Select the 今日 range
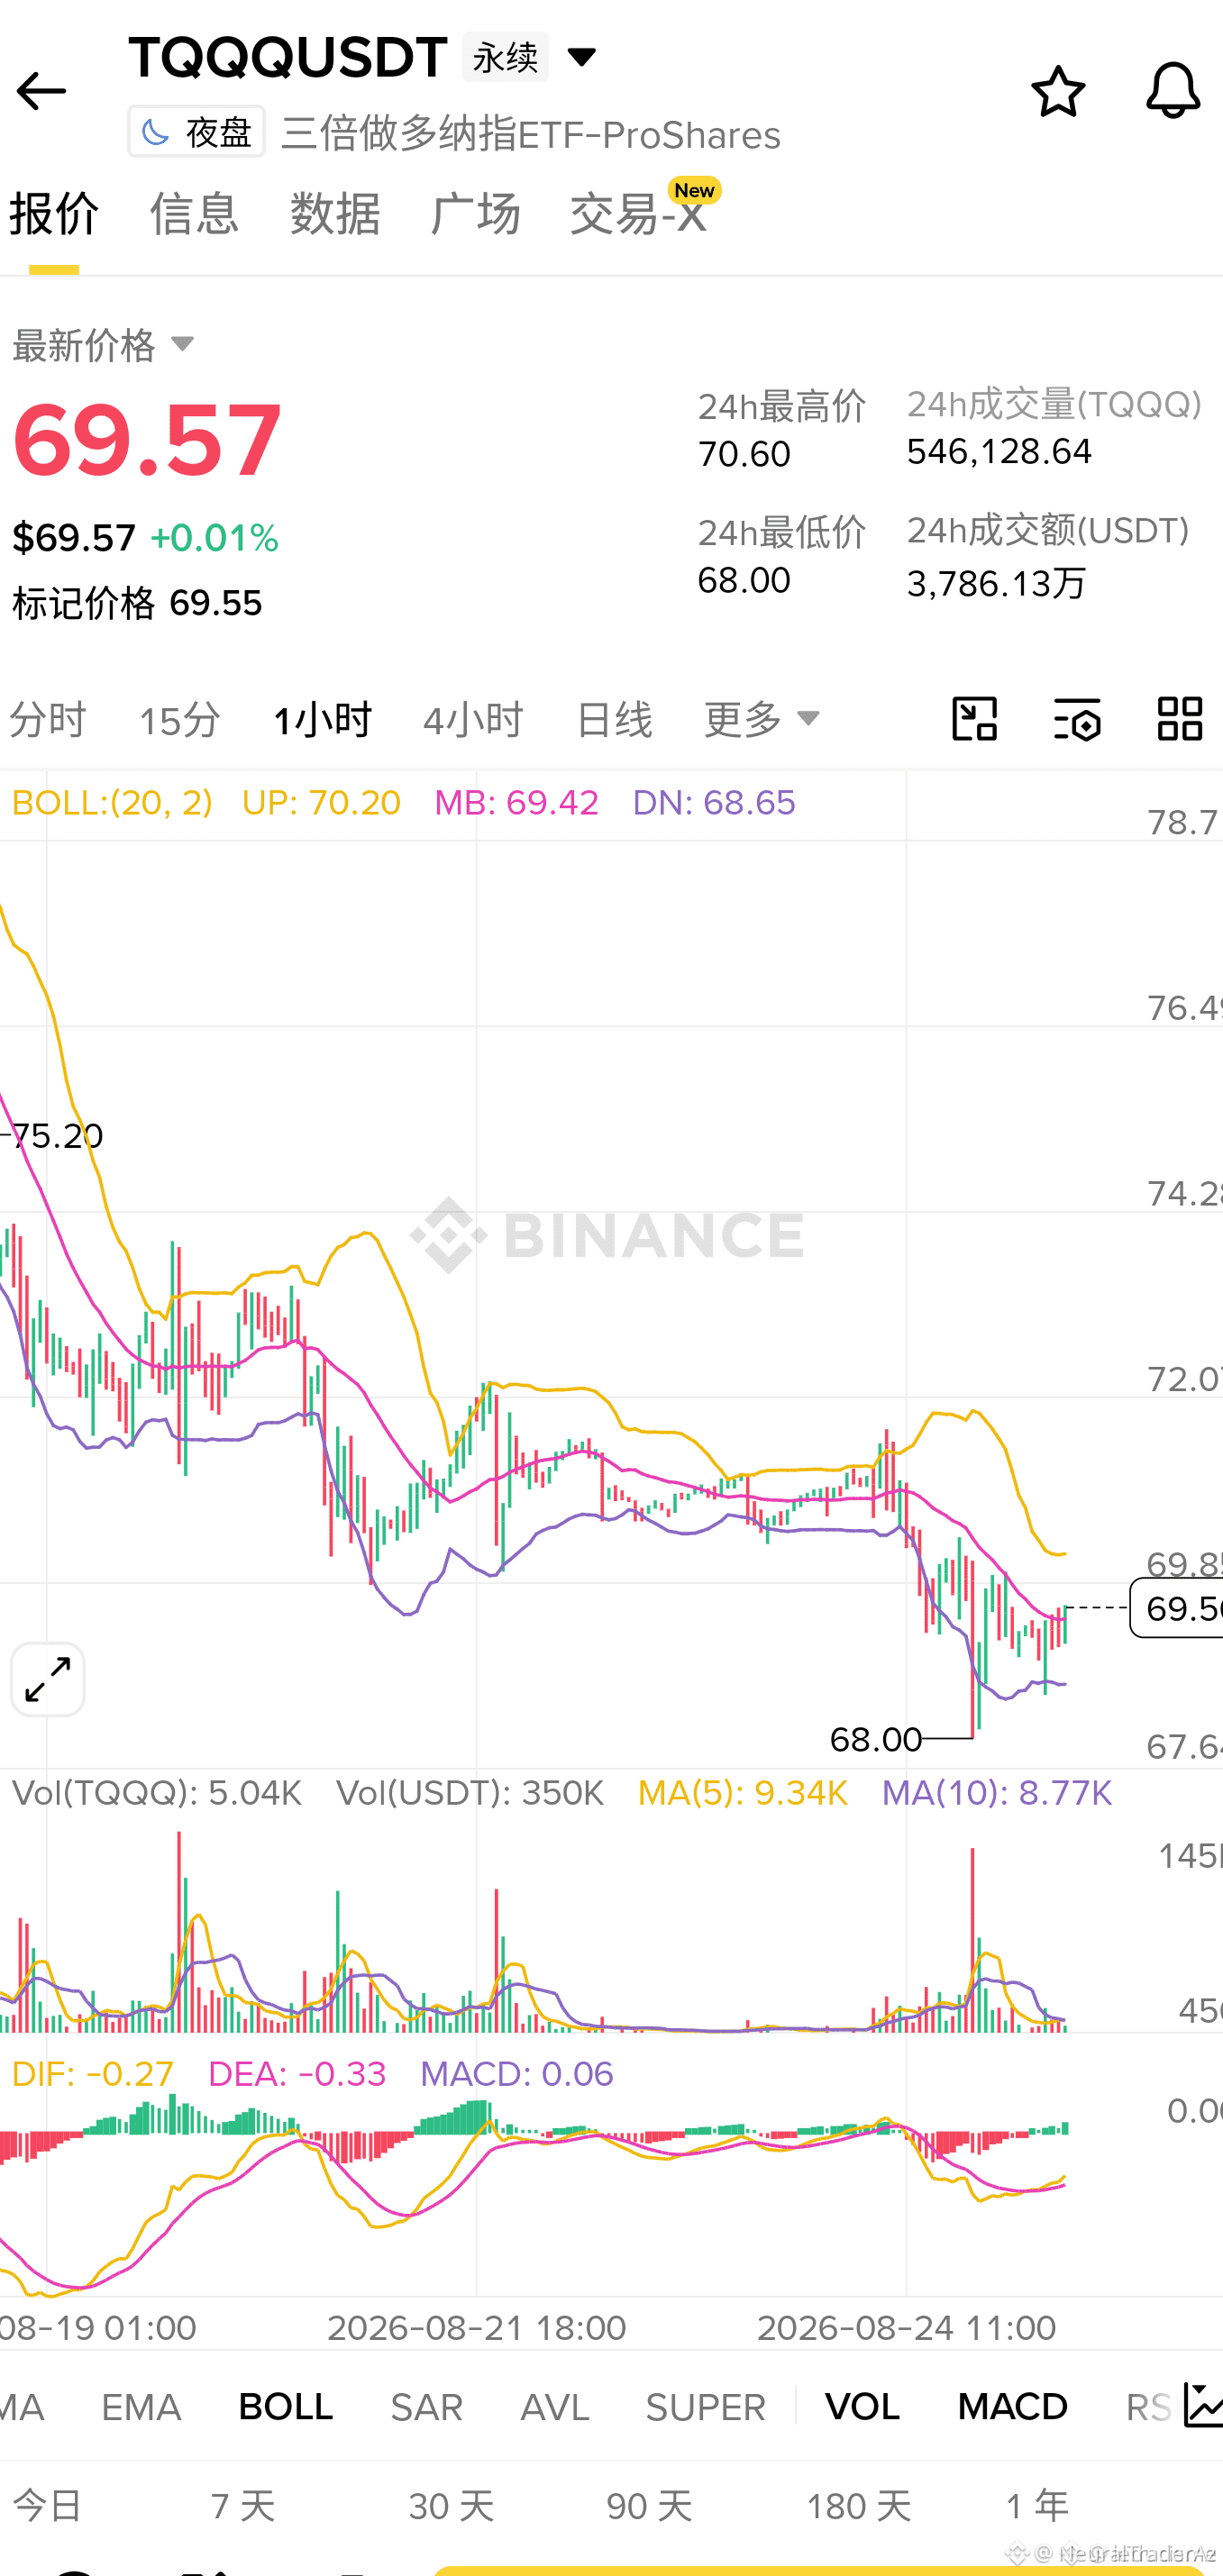This screenshot has height=2576, width=1223. pos(48,2506)
